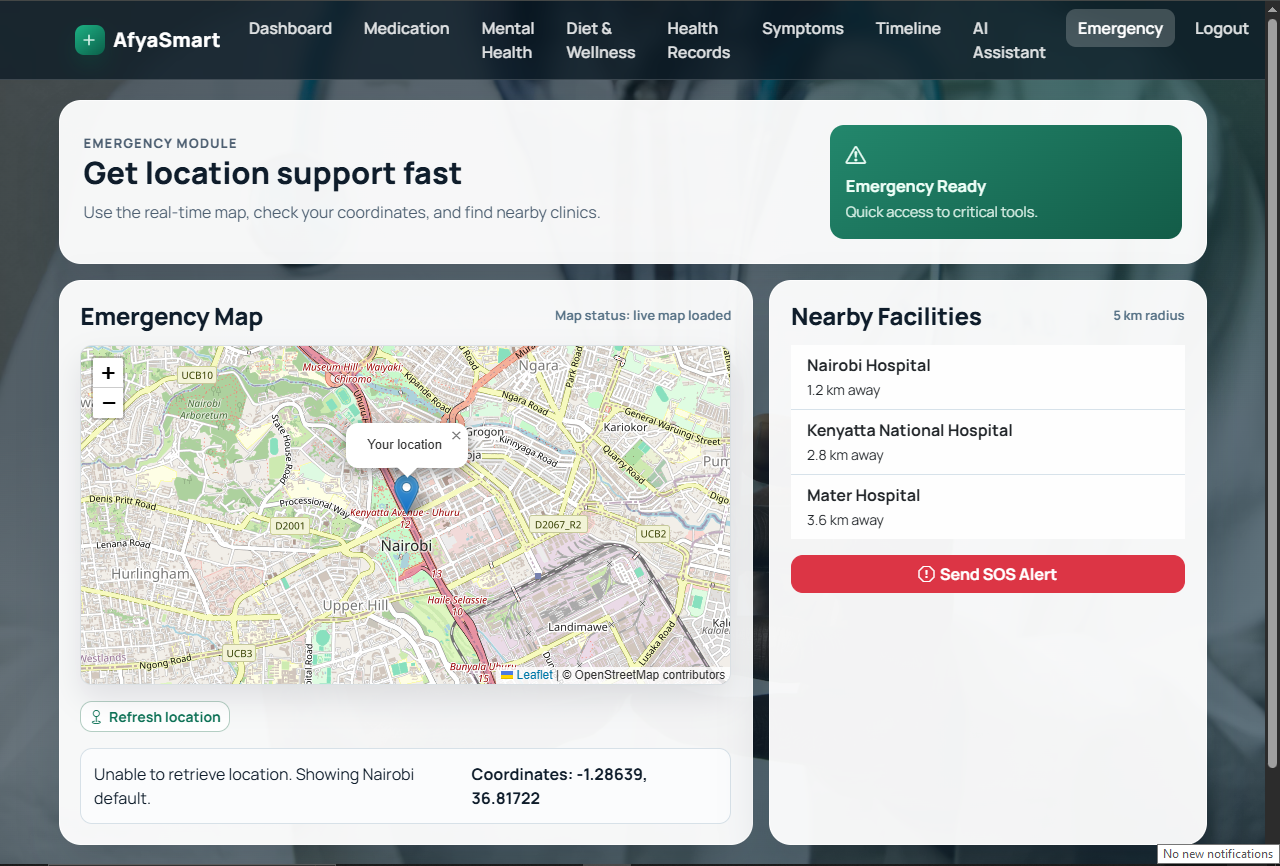Refresh location using the button
The width and height of the screenshot is (1280, 866).
point(155,717)
